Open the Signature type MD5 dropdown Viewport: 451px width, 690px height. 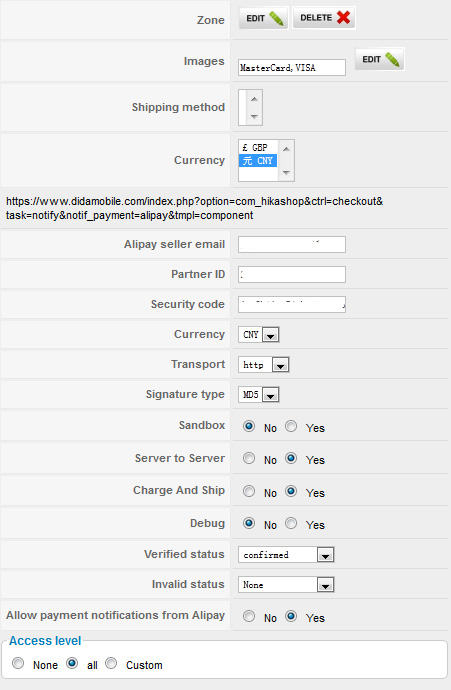pyautogui.click(x=258, y=394)
